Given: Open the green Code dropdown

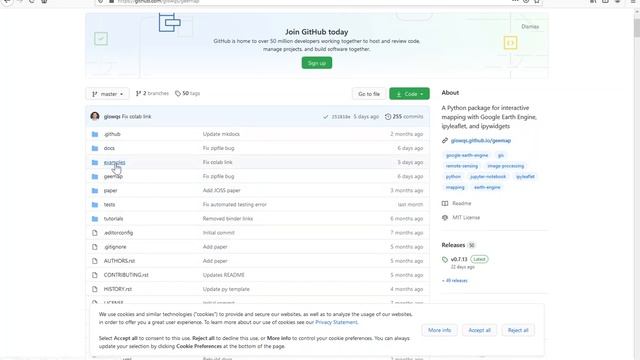Looking at the screenshot, I should pyautogui.click(x=409, y=94).
